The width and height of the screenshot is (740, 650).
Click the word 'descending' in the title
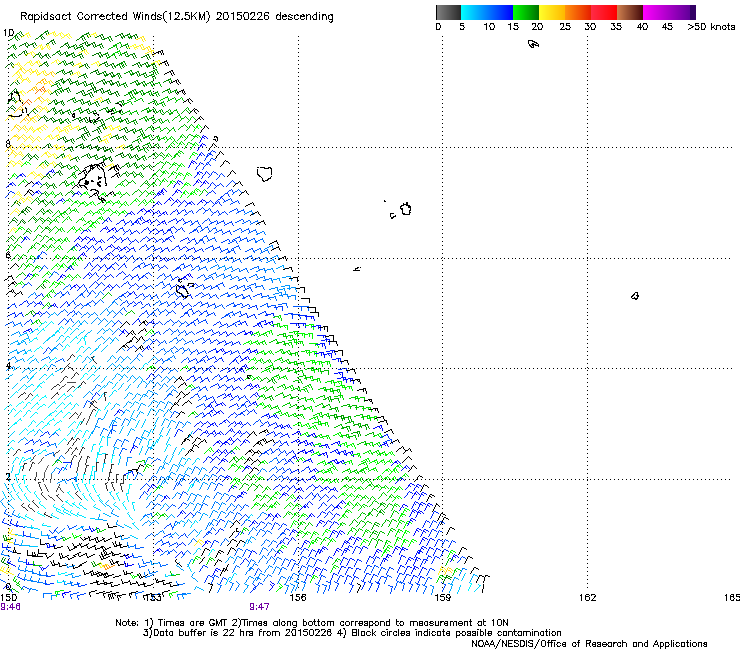(x=304, y=17)
